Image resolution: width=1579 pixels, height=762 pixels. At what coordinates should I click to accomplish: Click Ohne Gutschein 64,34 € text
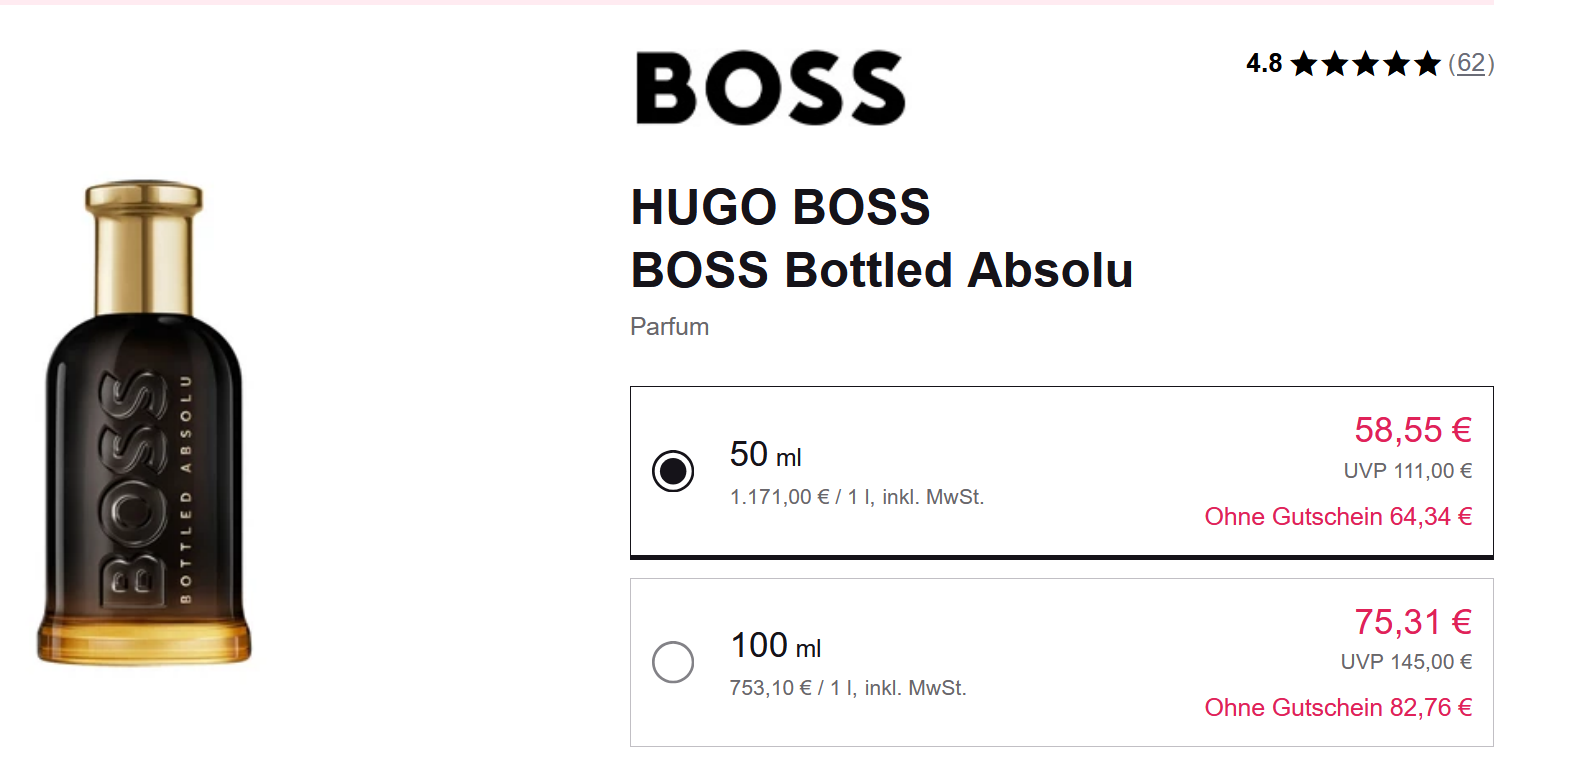pos(1337,517)
